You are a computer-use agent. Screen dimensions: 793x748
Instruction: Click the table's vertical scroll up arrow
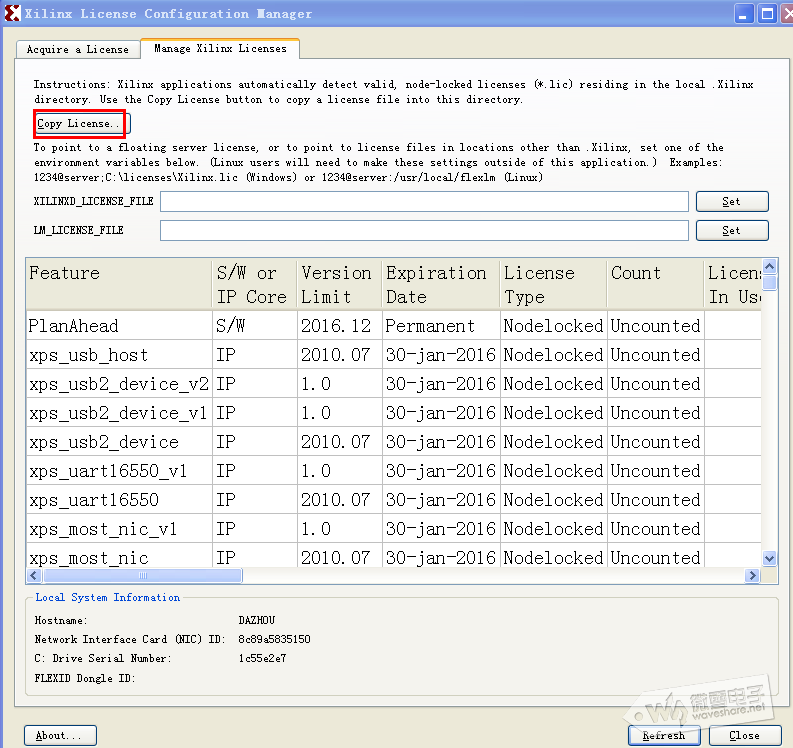(770, 266)
